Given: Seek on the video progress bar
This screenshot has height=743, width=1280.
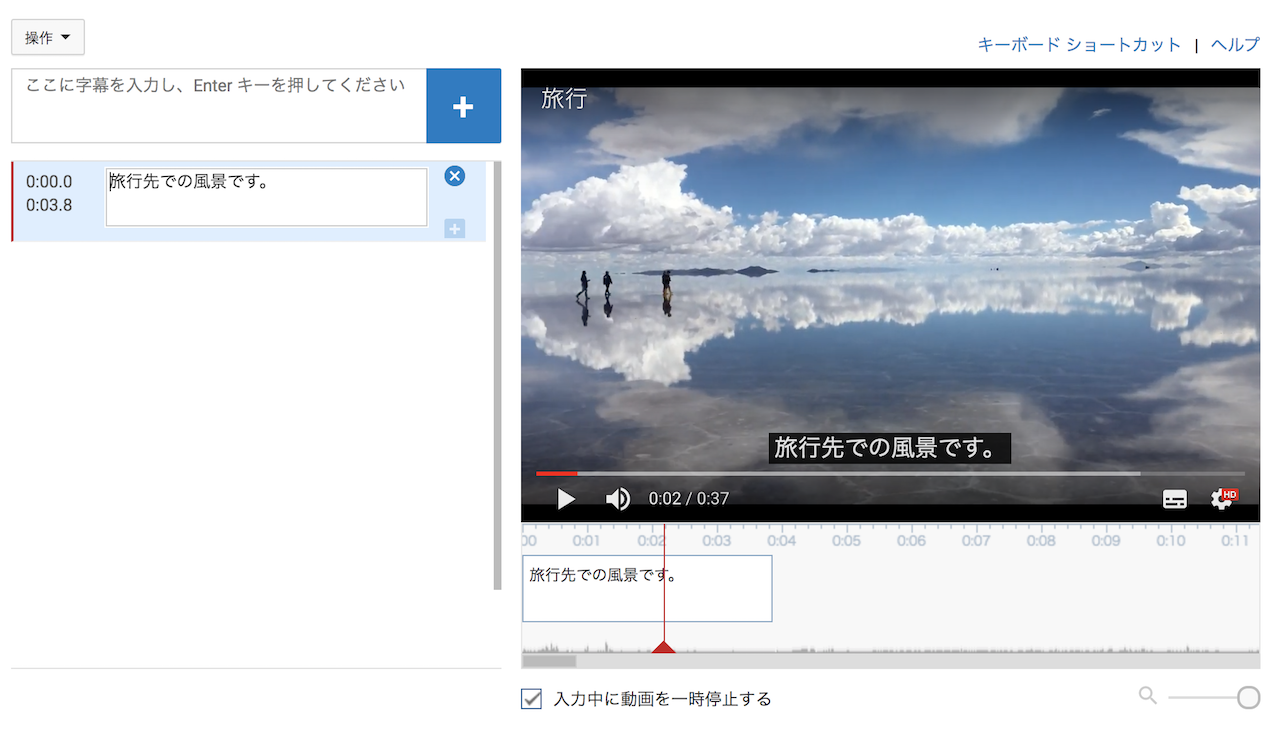Looking at the screenshot, I should click(890, 473).
